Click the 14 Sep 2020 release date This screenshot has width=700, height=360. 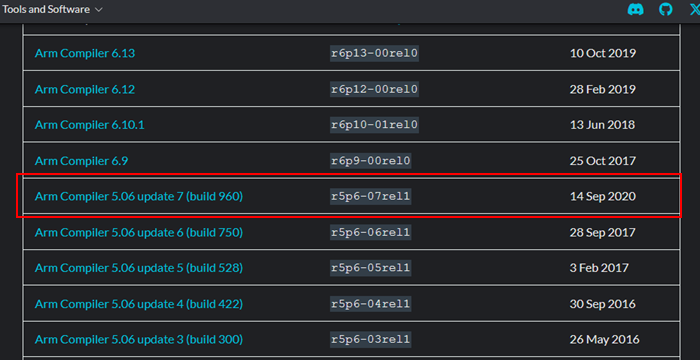pos(603,196)
